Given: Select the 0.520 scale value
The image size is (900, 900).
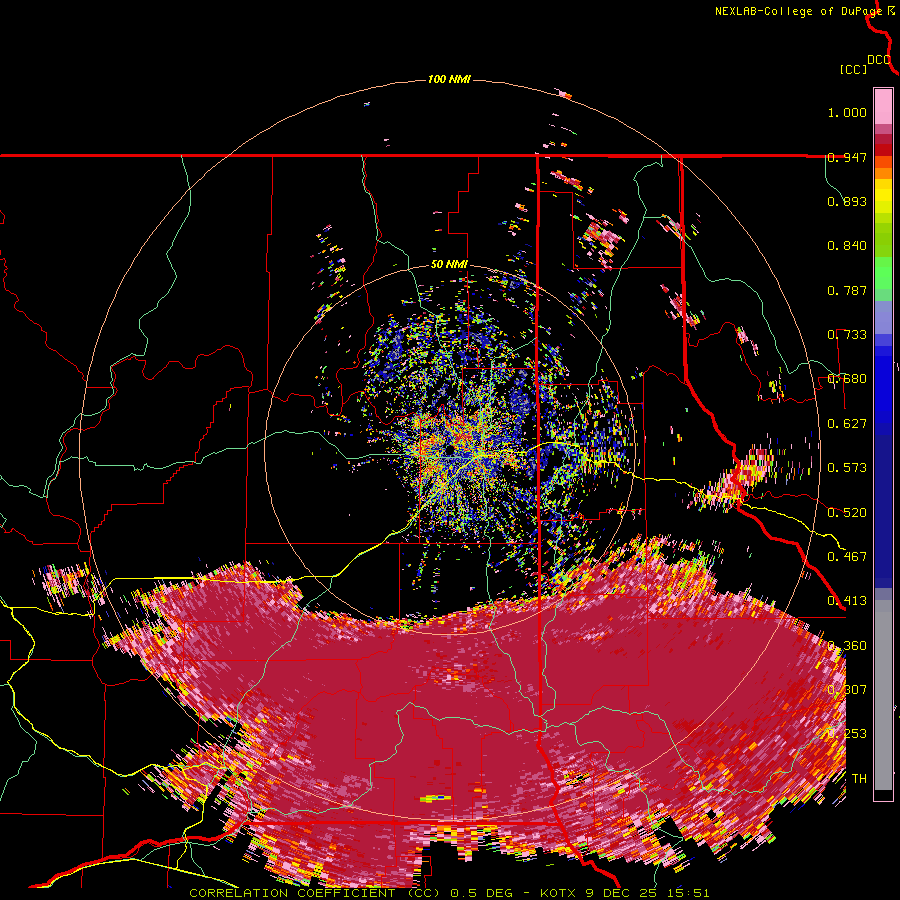Looking at the screenshot, I should coord(847,513).
